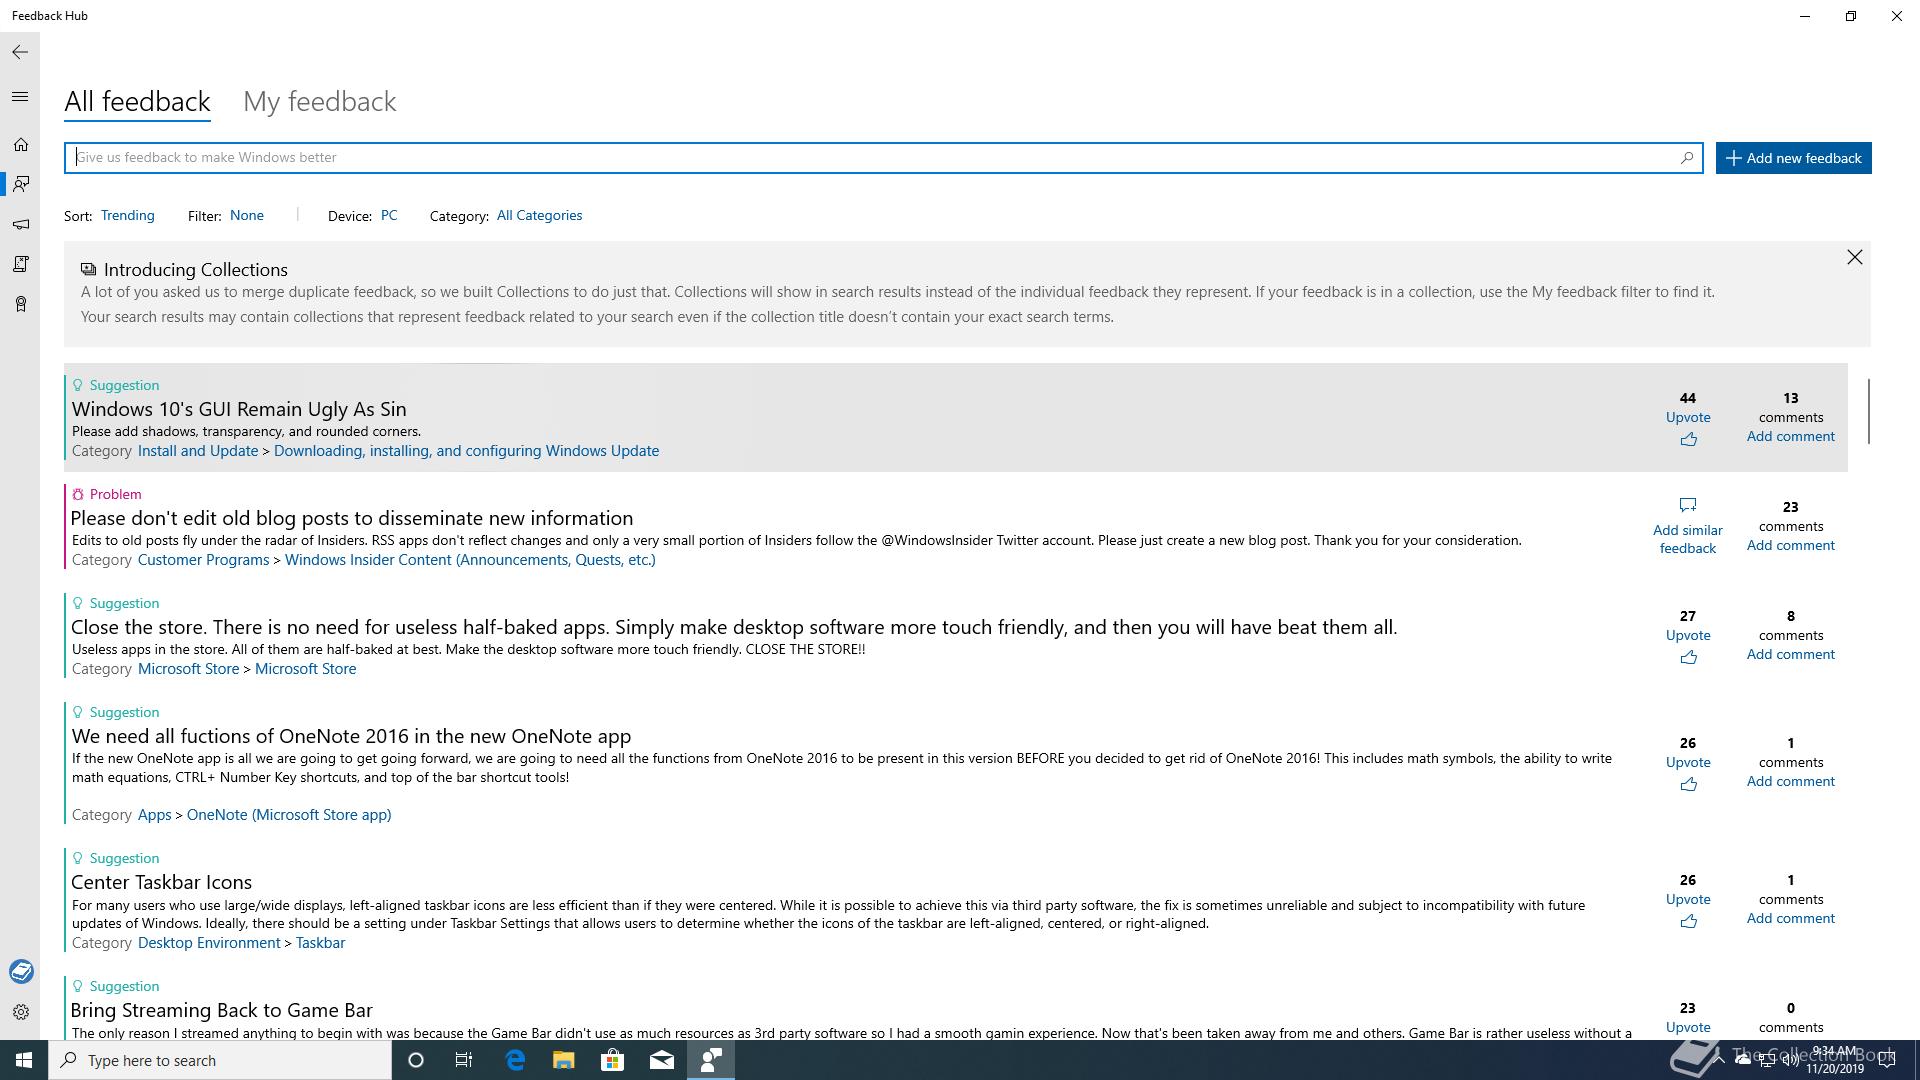
Task: Click Add similar feedback link
Action: [x=1688, y=539]
